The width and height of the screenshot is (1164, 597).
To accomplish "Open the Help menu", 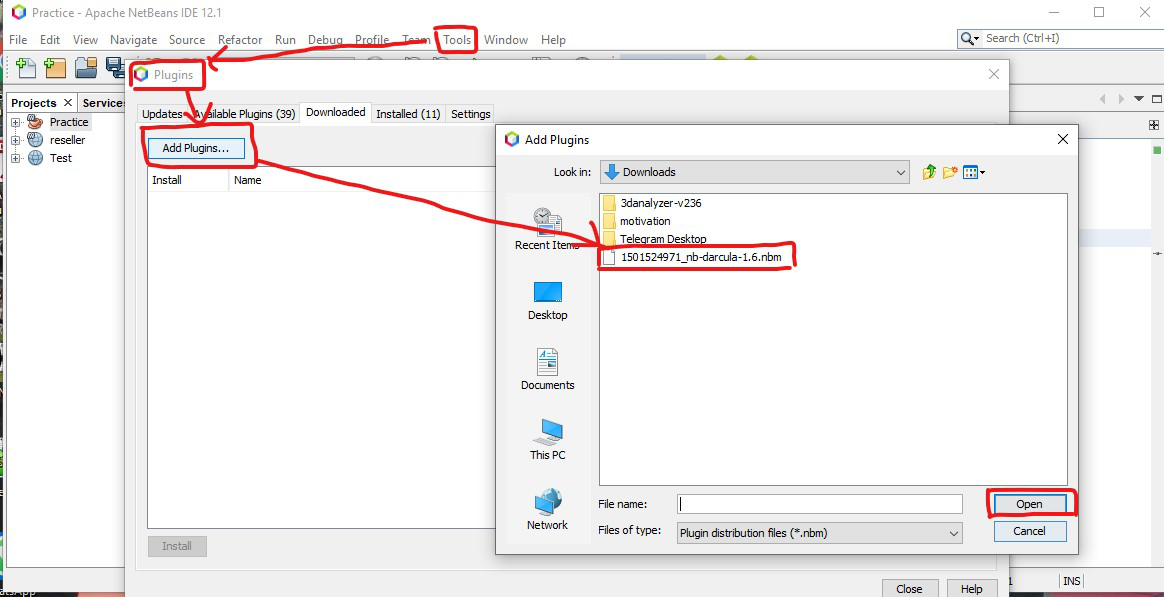I will pos(553,40).
